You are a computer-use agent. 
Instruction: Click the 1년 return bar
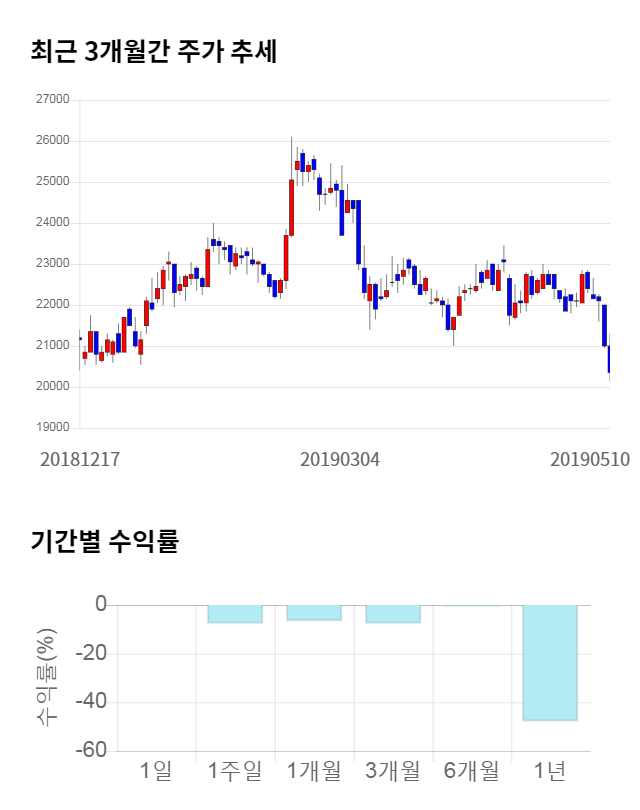[x=550, y=662]
